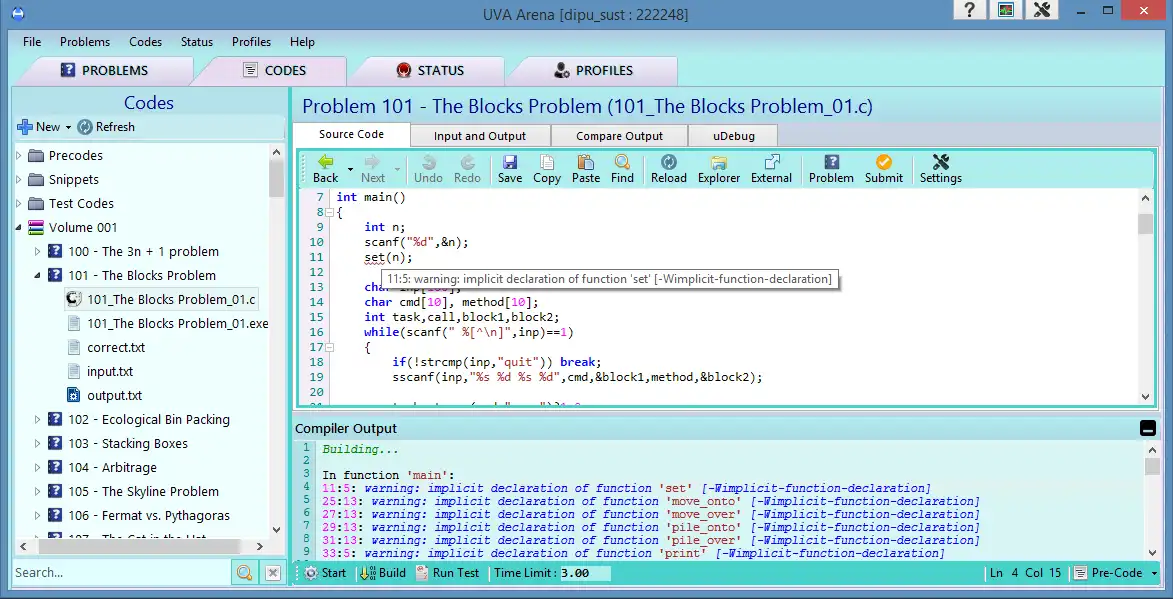This screenshot has width=1173, height=599.
Task: Open Find with the magnifier icon
Action: 622,162
